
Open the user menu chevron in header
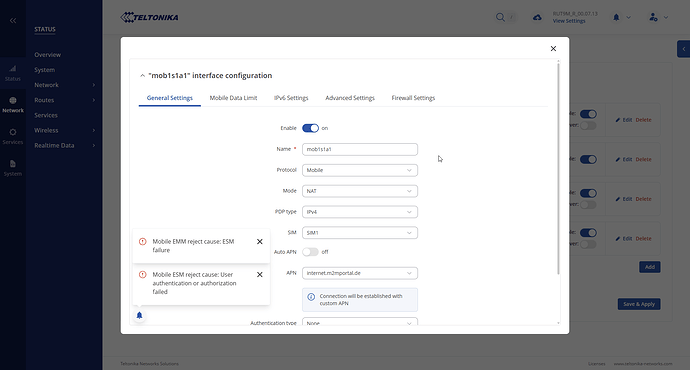pos(666,18)
